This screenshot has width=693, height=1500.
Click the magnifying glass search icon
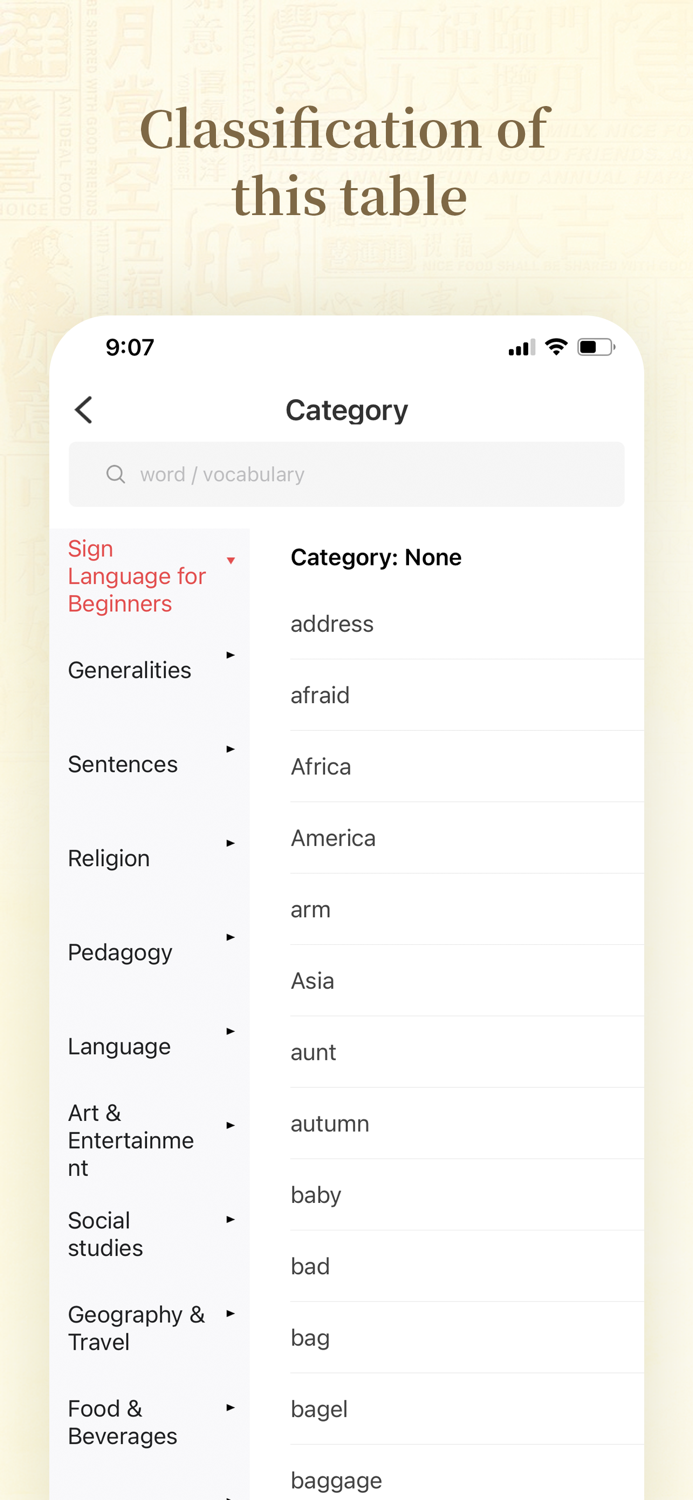[x=116, y=473]
